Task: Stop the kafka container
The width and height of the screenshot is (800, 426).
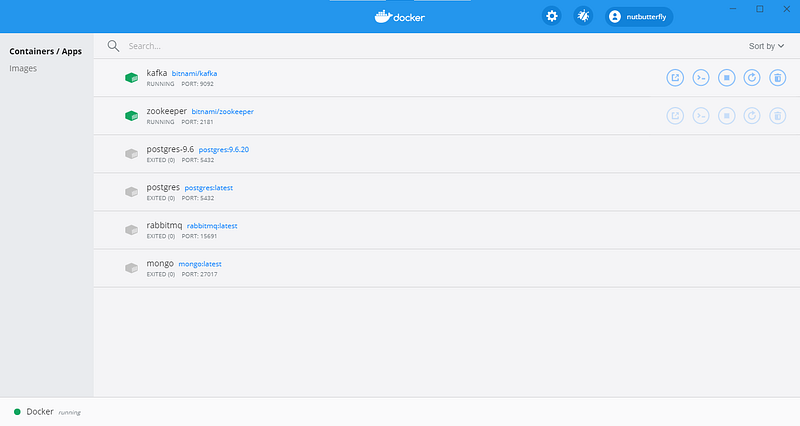Action: [727, 78]
